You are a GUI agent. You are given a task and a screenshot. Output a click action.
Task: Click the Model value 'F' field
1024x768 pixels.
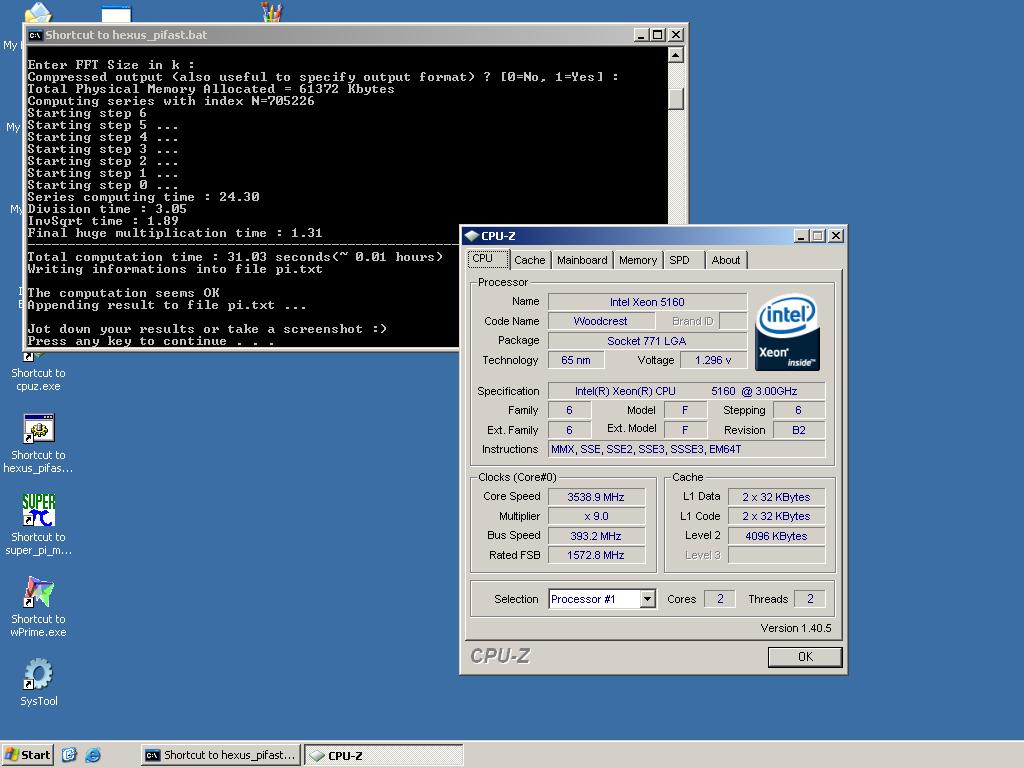[685, 409]
